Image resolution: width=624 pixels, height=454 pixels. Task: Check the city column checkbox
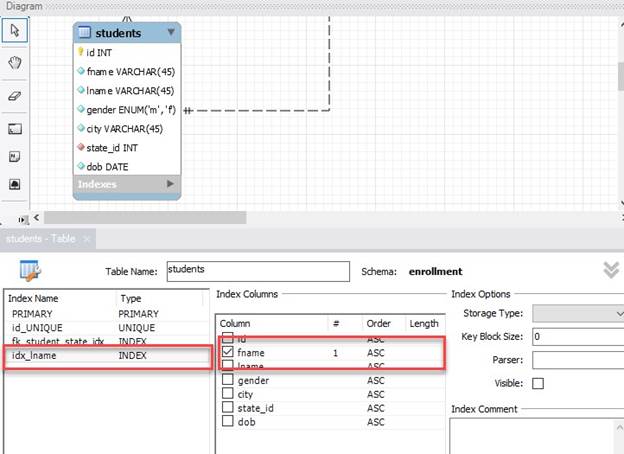click(x=228, y=394)
